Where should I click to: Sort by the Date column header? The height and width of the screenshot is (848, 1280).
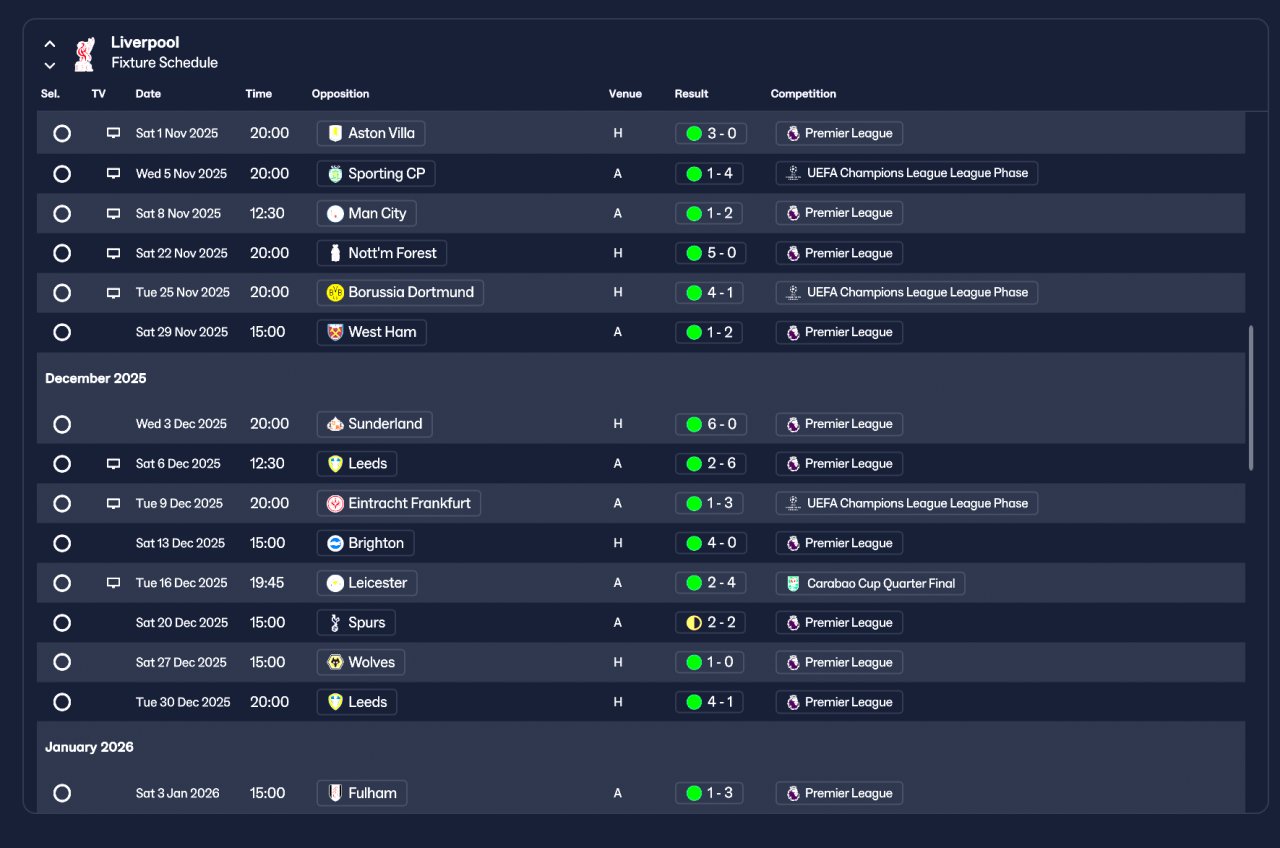[148, 94]
